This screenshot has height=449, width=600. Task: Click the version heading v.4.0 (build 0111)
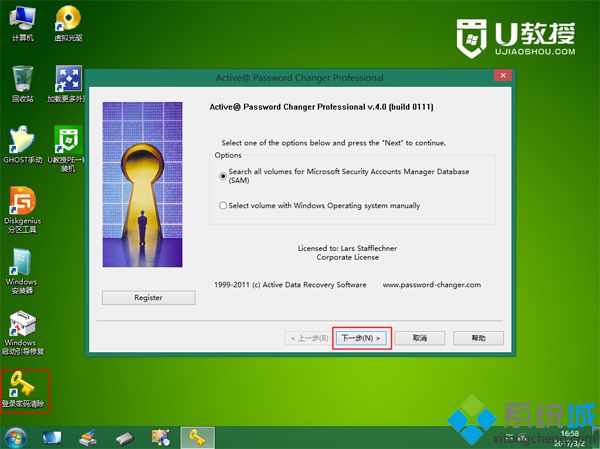click(321, 107)
